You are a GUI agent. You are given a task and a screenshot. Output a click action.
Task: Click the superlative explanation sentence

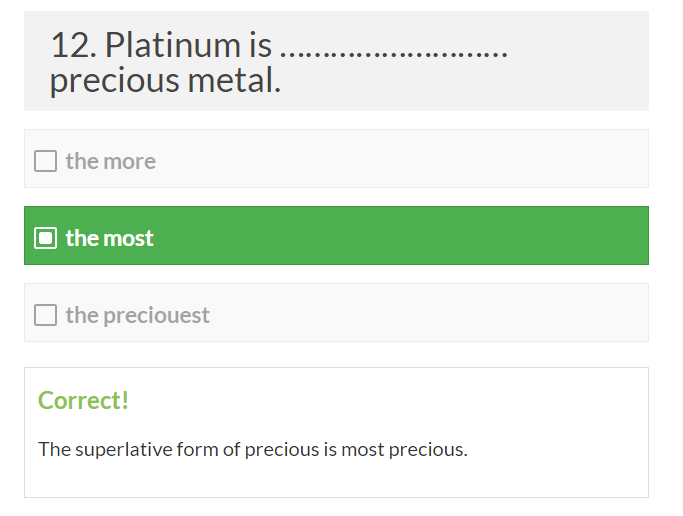click(x=252, y=449)
